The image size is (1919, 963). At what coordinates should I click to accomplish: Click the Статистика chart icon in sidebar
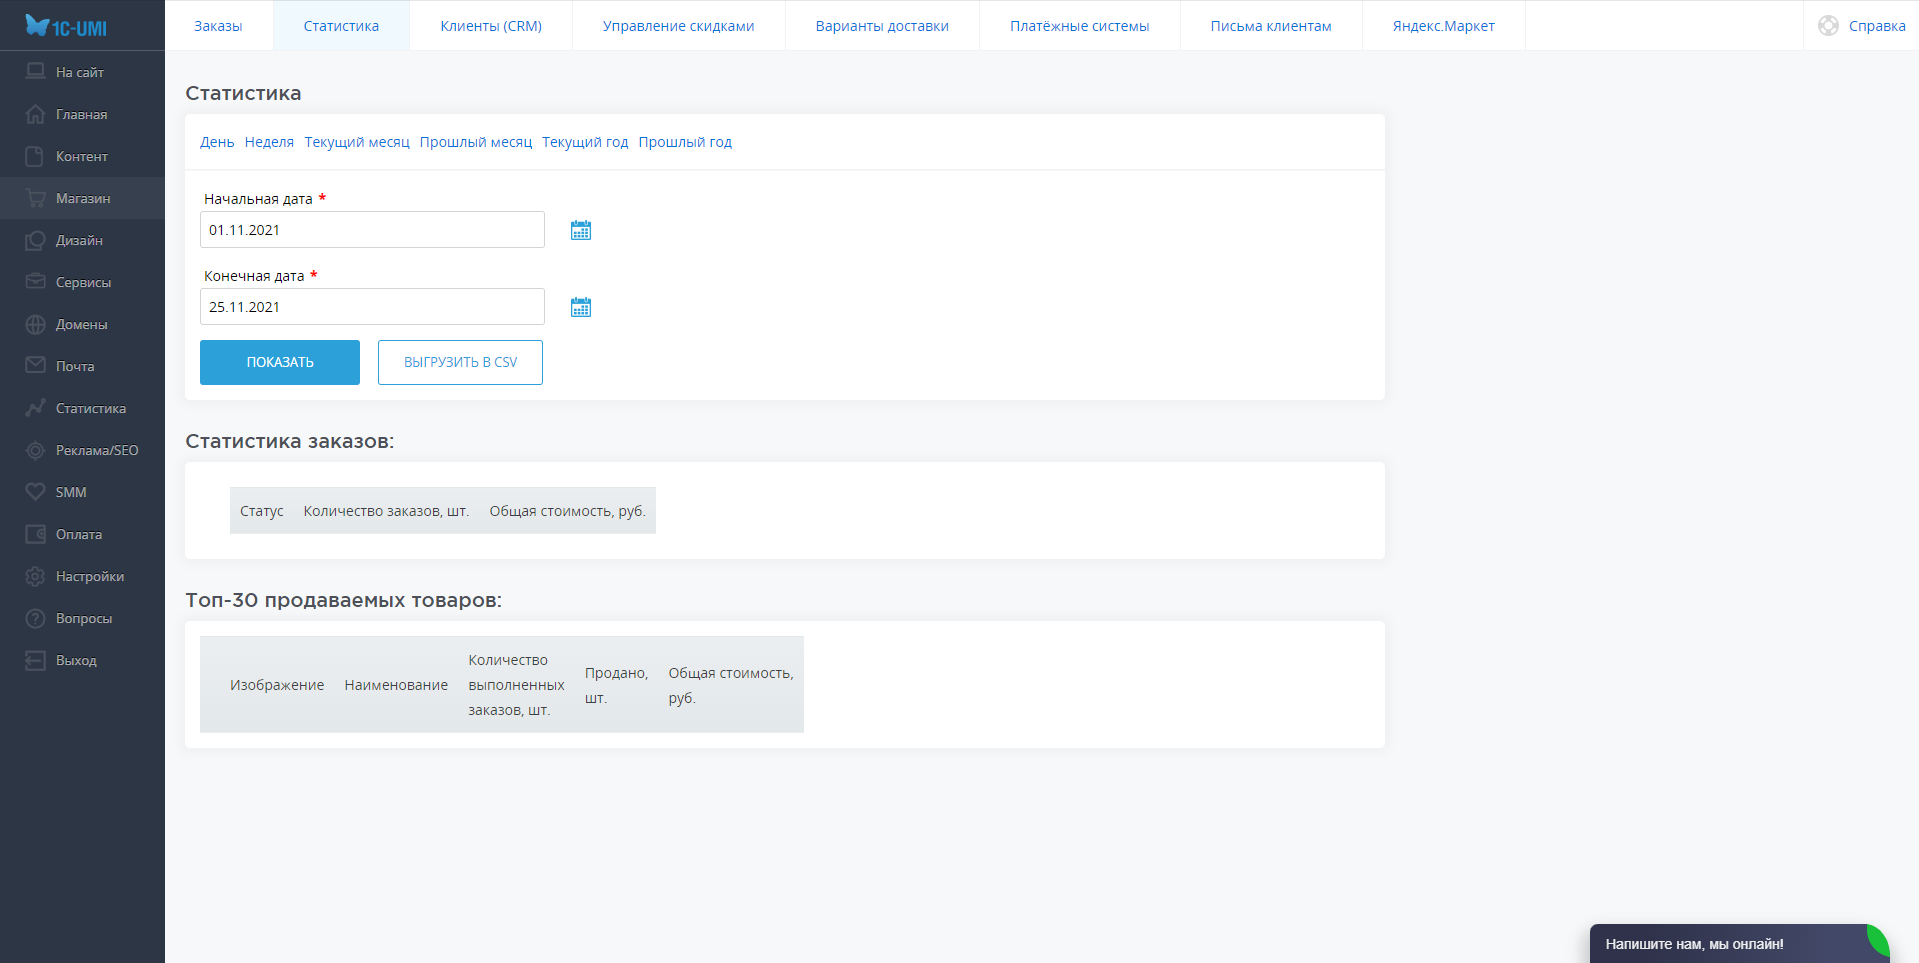coord(35,408)
